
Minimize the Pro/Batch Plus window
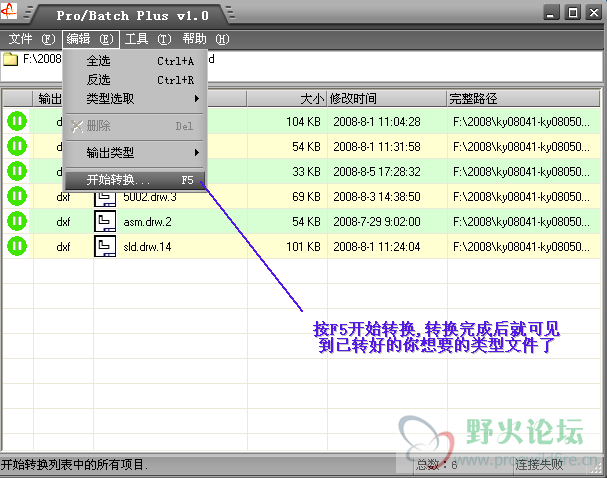click(x=551, y=12)
